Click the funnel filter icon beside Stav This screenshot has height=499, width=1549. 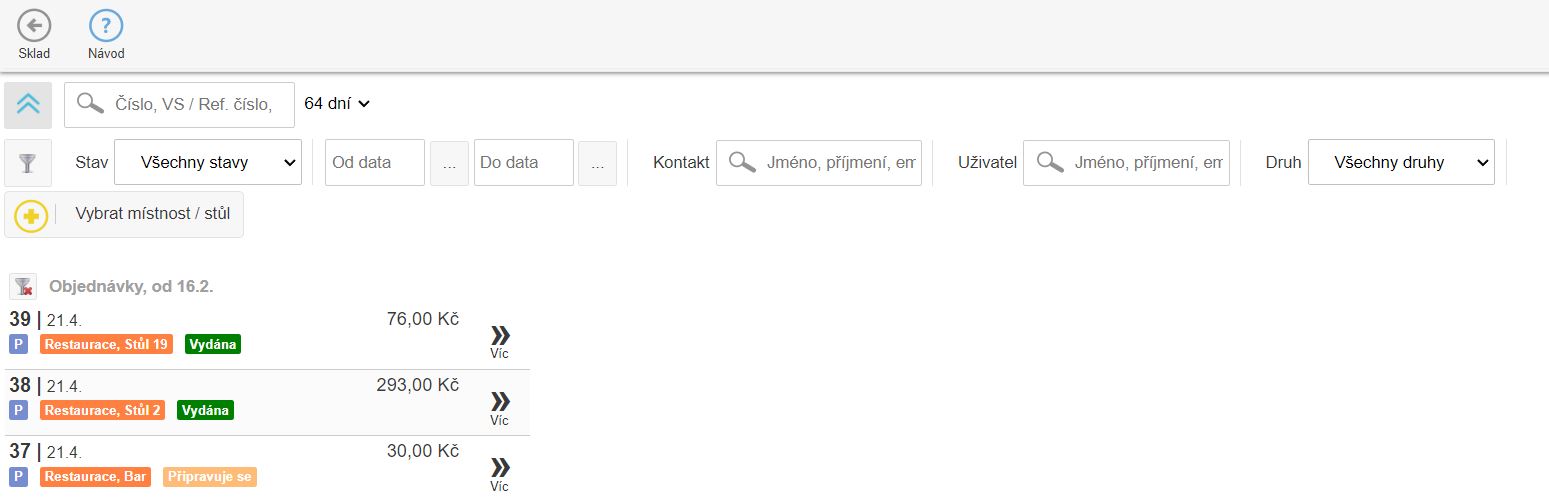[28, 163]
